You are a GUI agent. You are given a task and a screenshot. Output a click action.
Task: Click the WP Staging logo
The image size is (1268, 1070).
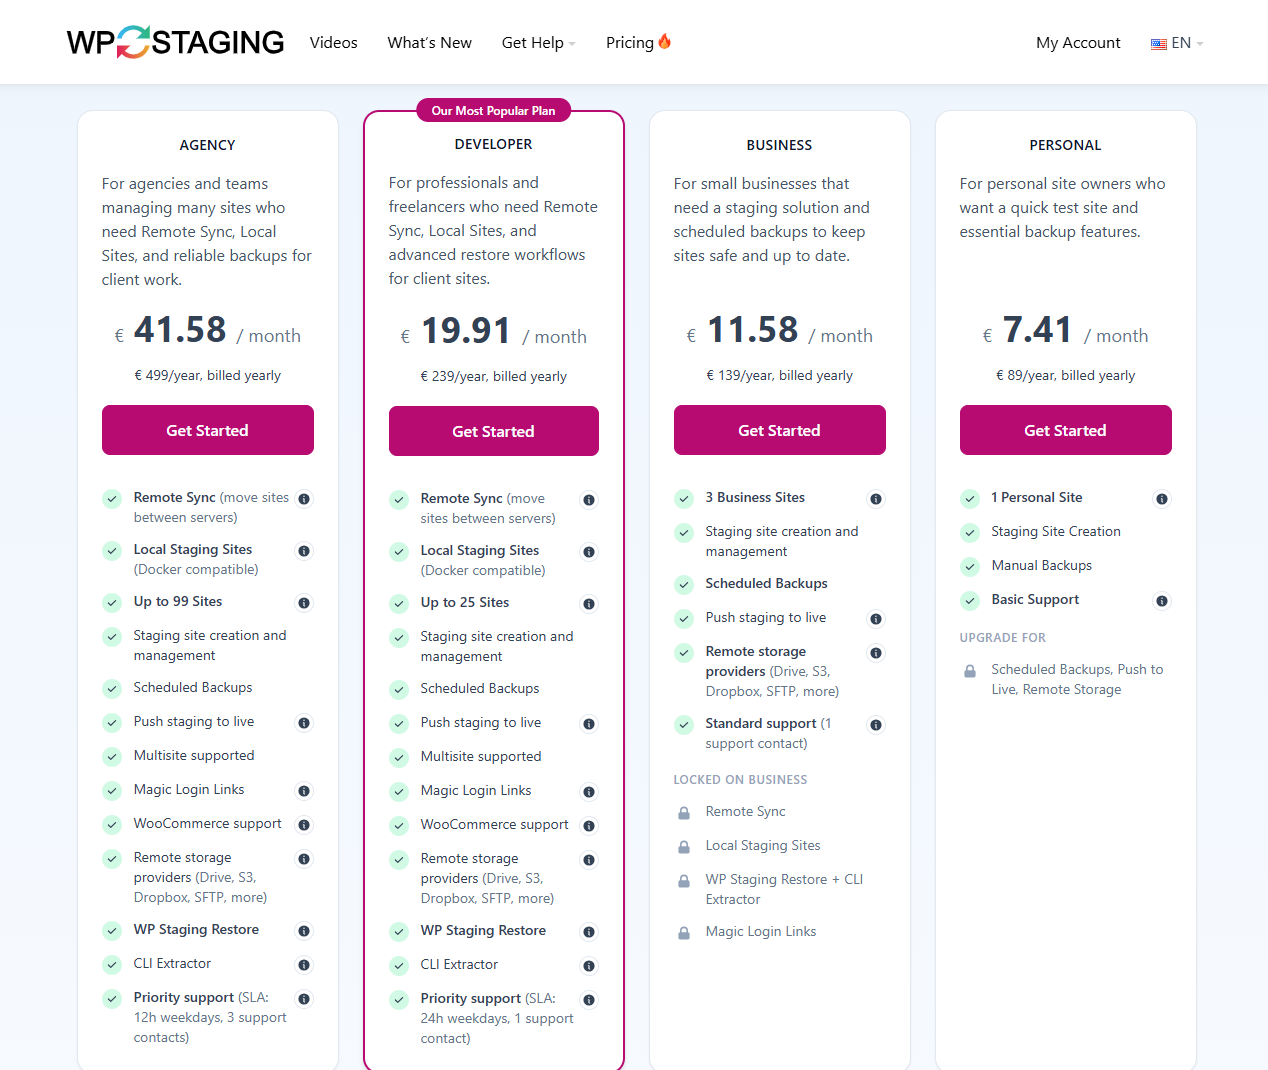175,42
